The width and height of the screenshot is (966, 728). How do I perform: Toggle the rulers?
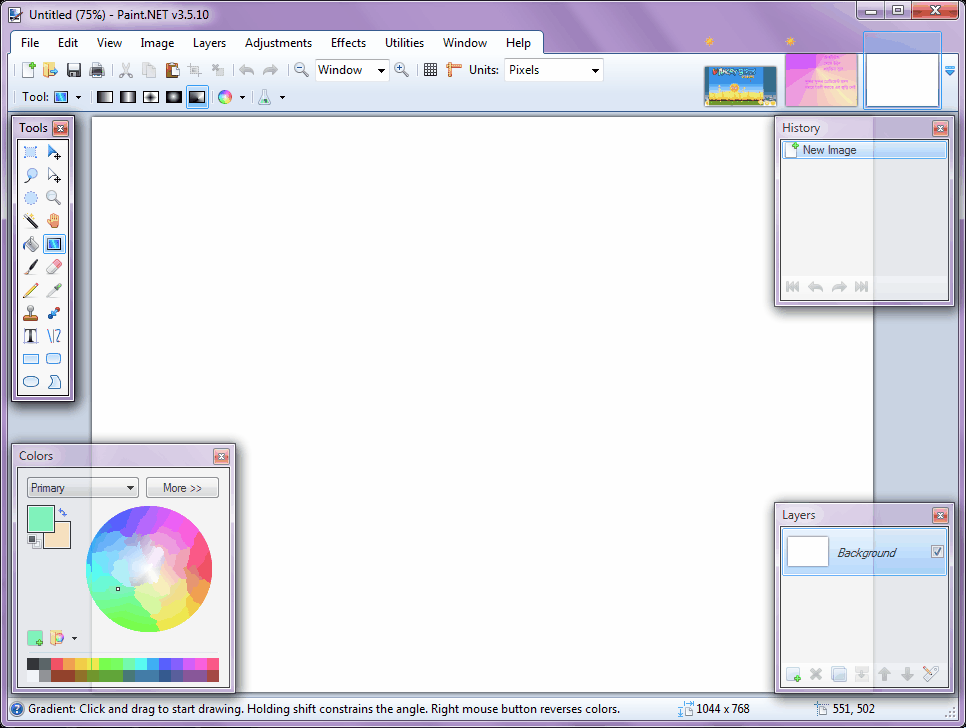coord(454,70)
